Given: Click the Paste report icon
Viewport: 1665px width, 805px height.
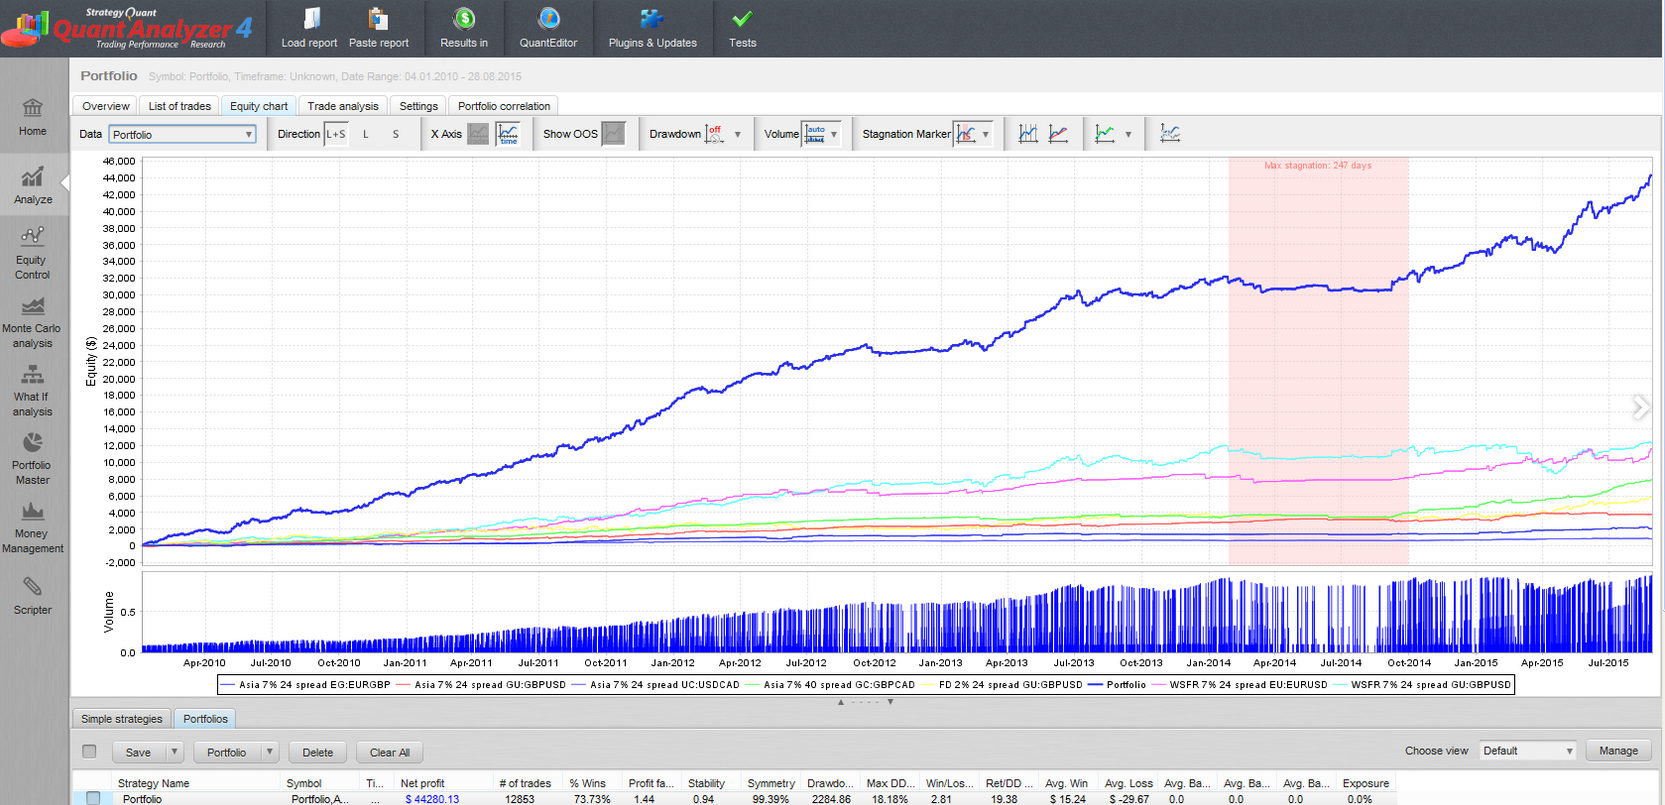Looking at the screenshot, I should click(x=378, y=19).
